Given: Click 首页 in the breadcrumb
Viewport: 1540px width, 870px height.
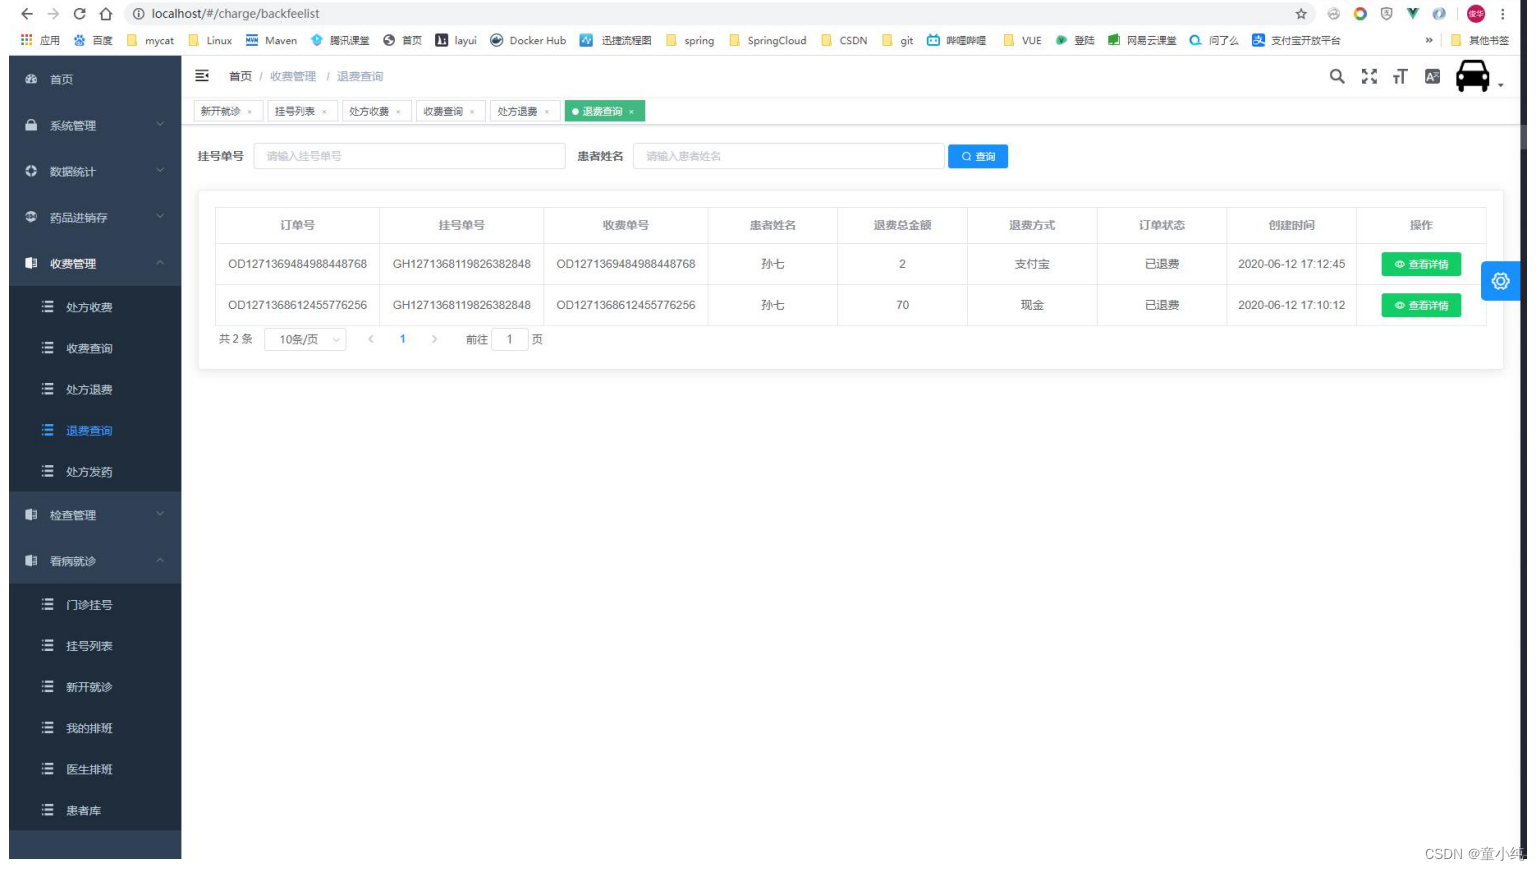Looking at the screenshot, I should tap(240, 76).
